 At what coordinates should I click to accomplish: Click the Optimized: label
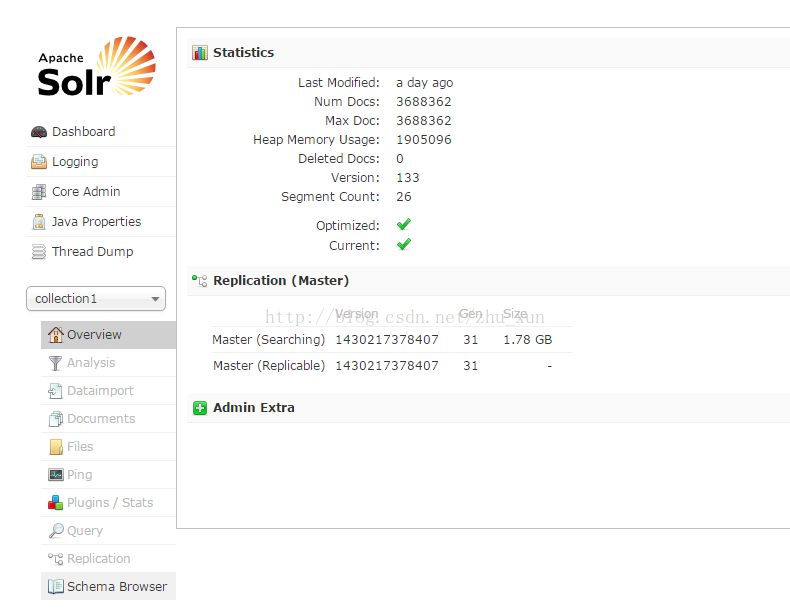click(348, 226)
